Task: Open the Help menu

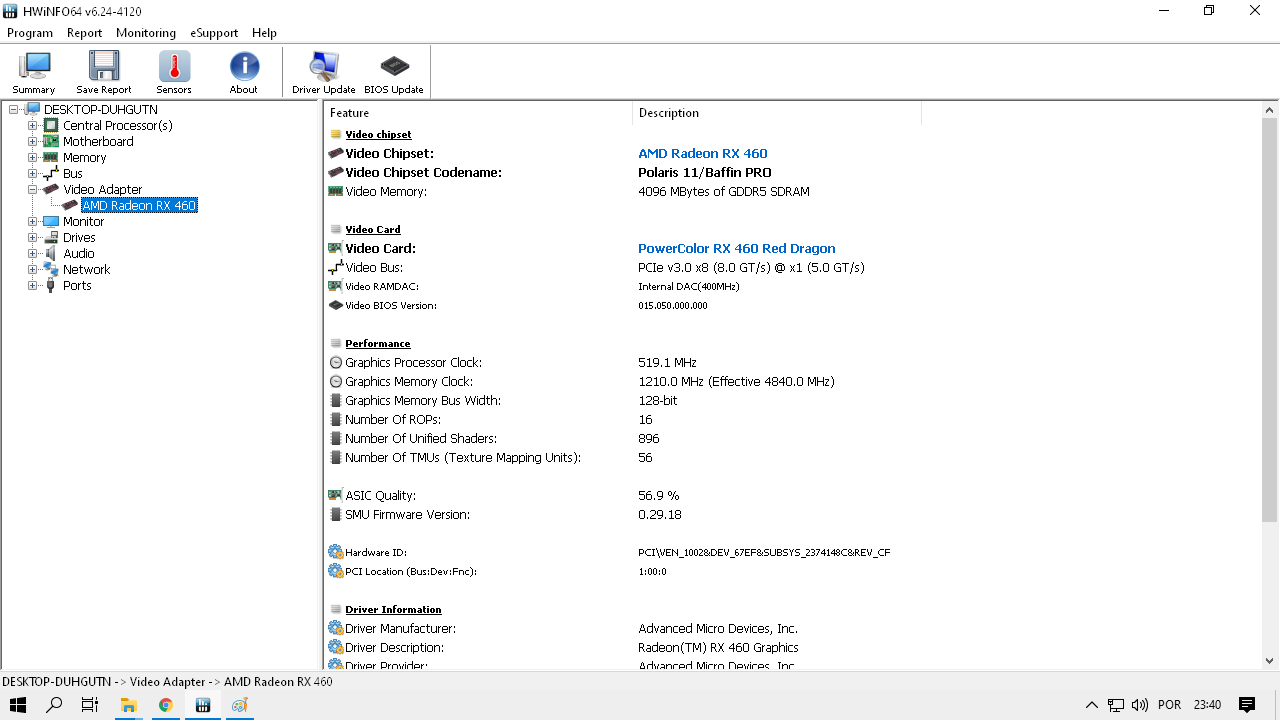Action: pyautogui.click(x=264, y=33)
